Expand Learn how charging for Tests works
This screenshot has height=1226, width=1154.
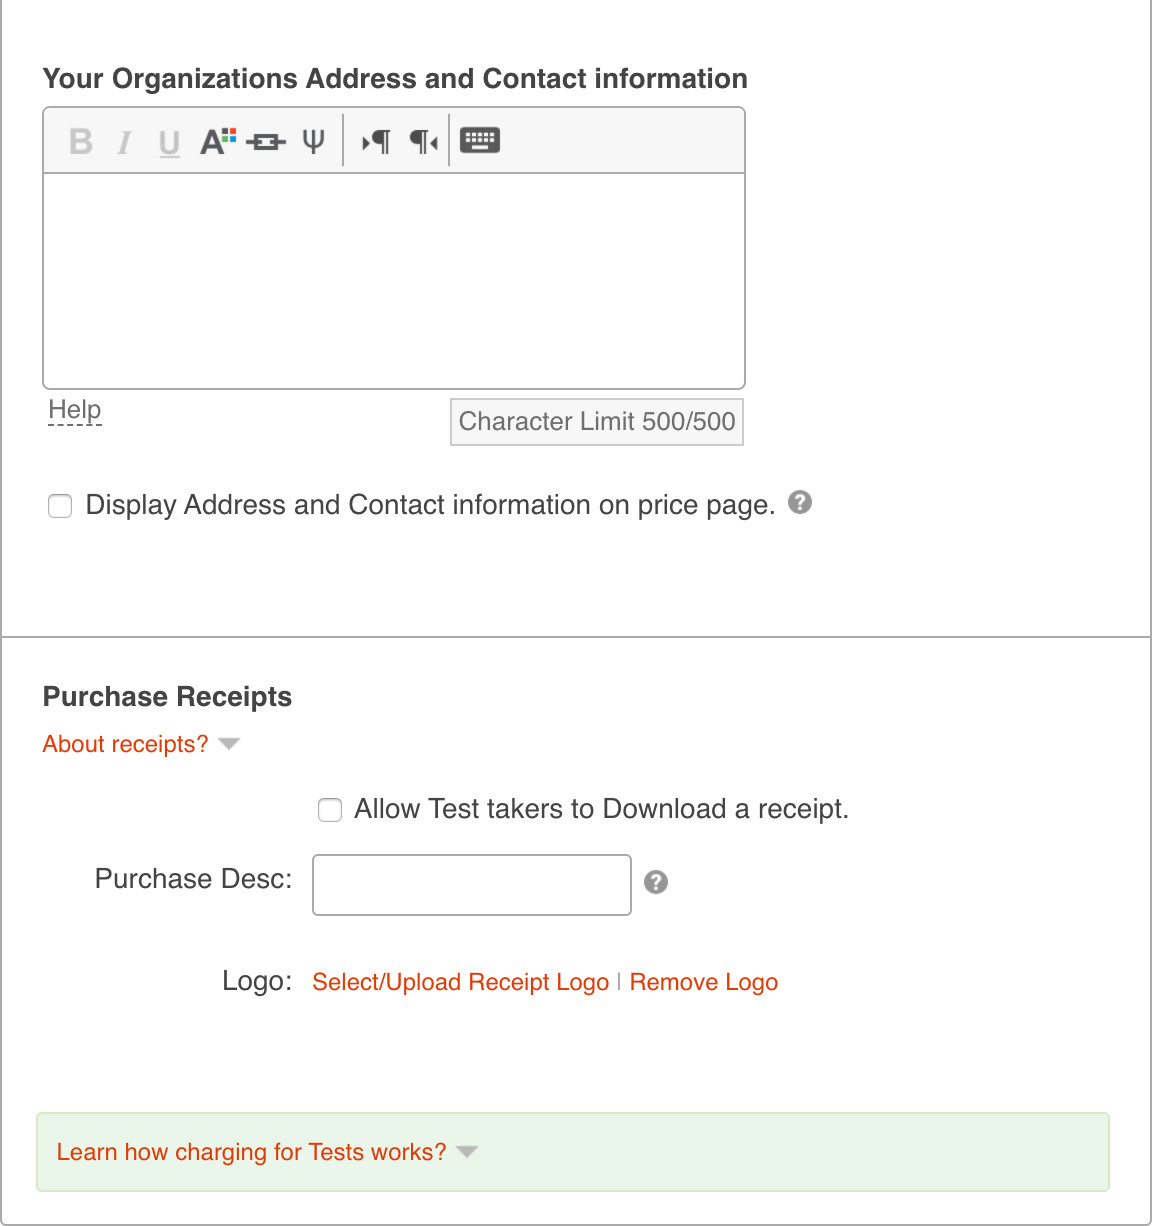pyautogui.click(x=266, y=1152)
